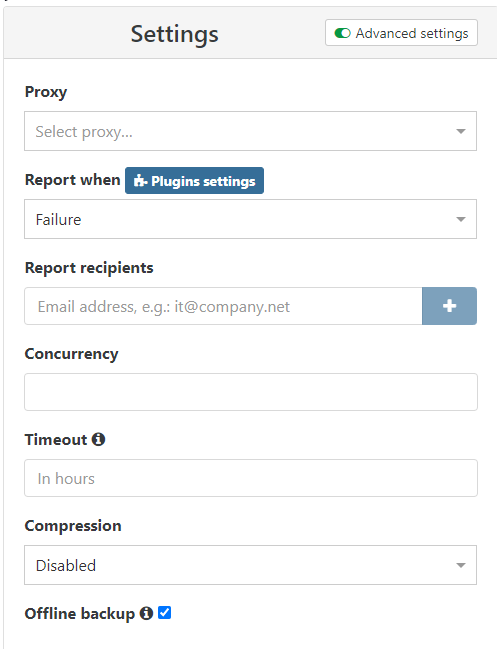Click the Timeout In hours field
Image resolution: width=497 pixels, height=649 pixels.
point(251,478)
